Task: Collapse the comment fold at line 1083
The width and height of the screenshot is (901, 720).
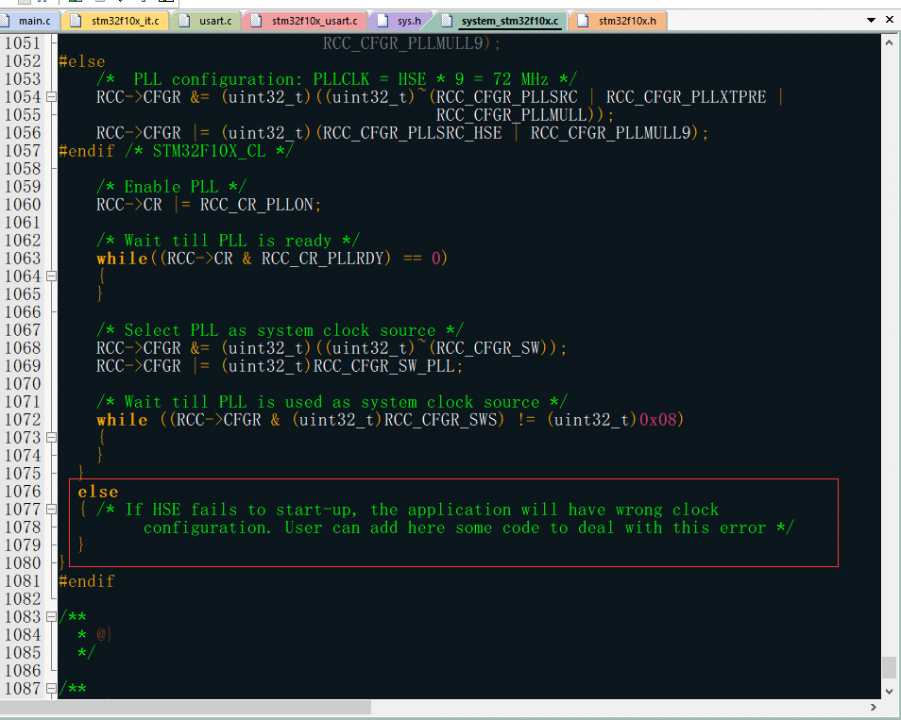Action: (52, 617)
